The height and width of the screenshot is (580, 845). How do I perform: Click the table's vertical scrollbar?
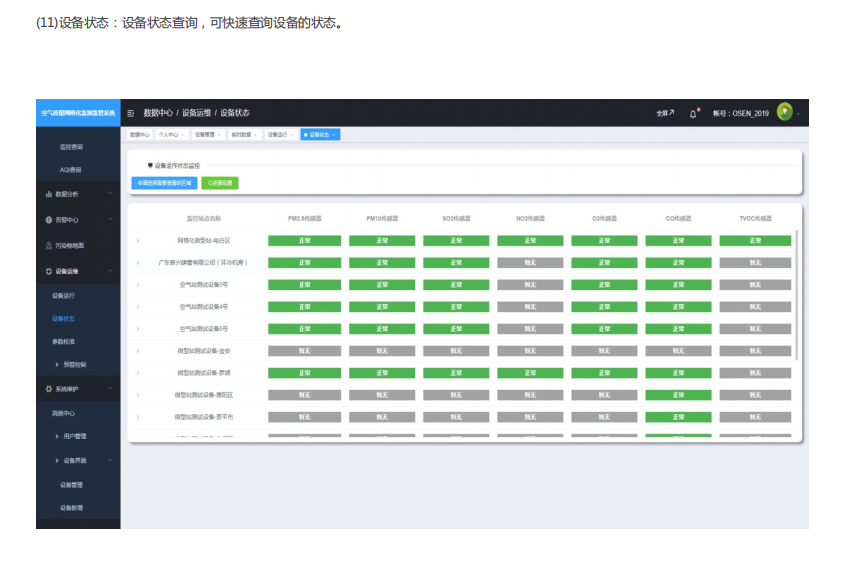coord(796,290)
